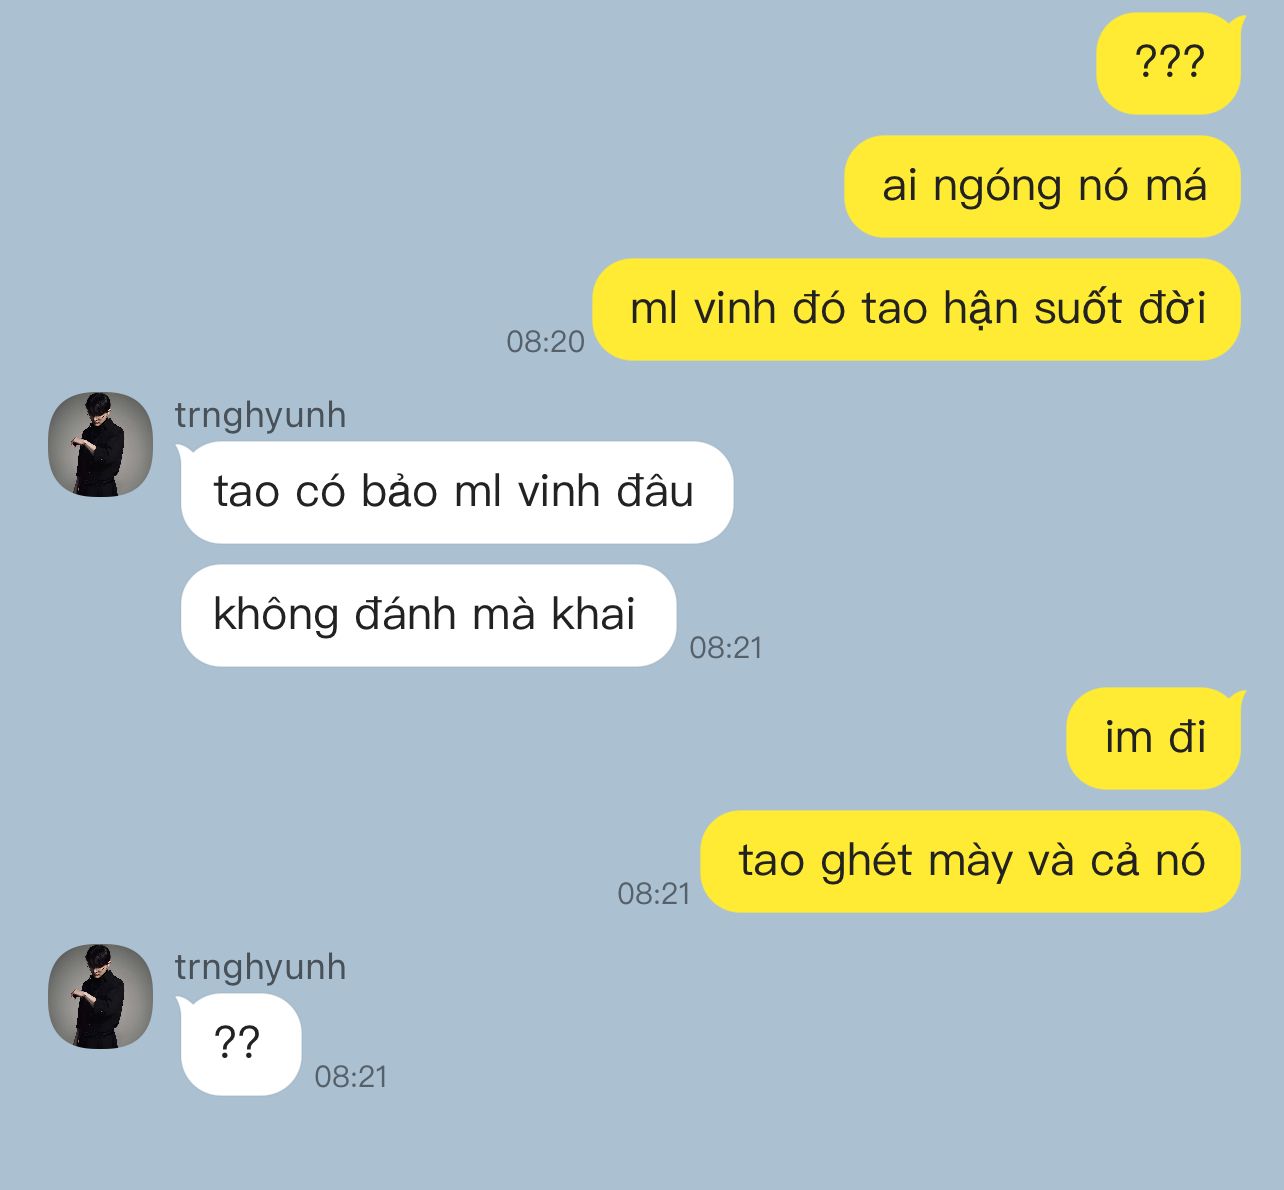This screenshot has width=1284, height=1190.
Task: Click the 08:21 timestamp next to "??"
Action: click(x=351, y=1077)
